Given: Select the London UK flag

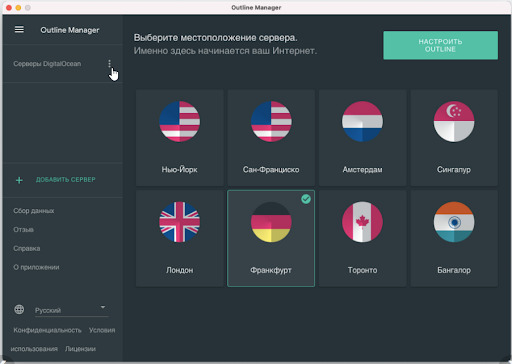Looking at the screenshot, I should coord(180,222).
